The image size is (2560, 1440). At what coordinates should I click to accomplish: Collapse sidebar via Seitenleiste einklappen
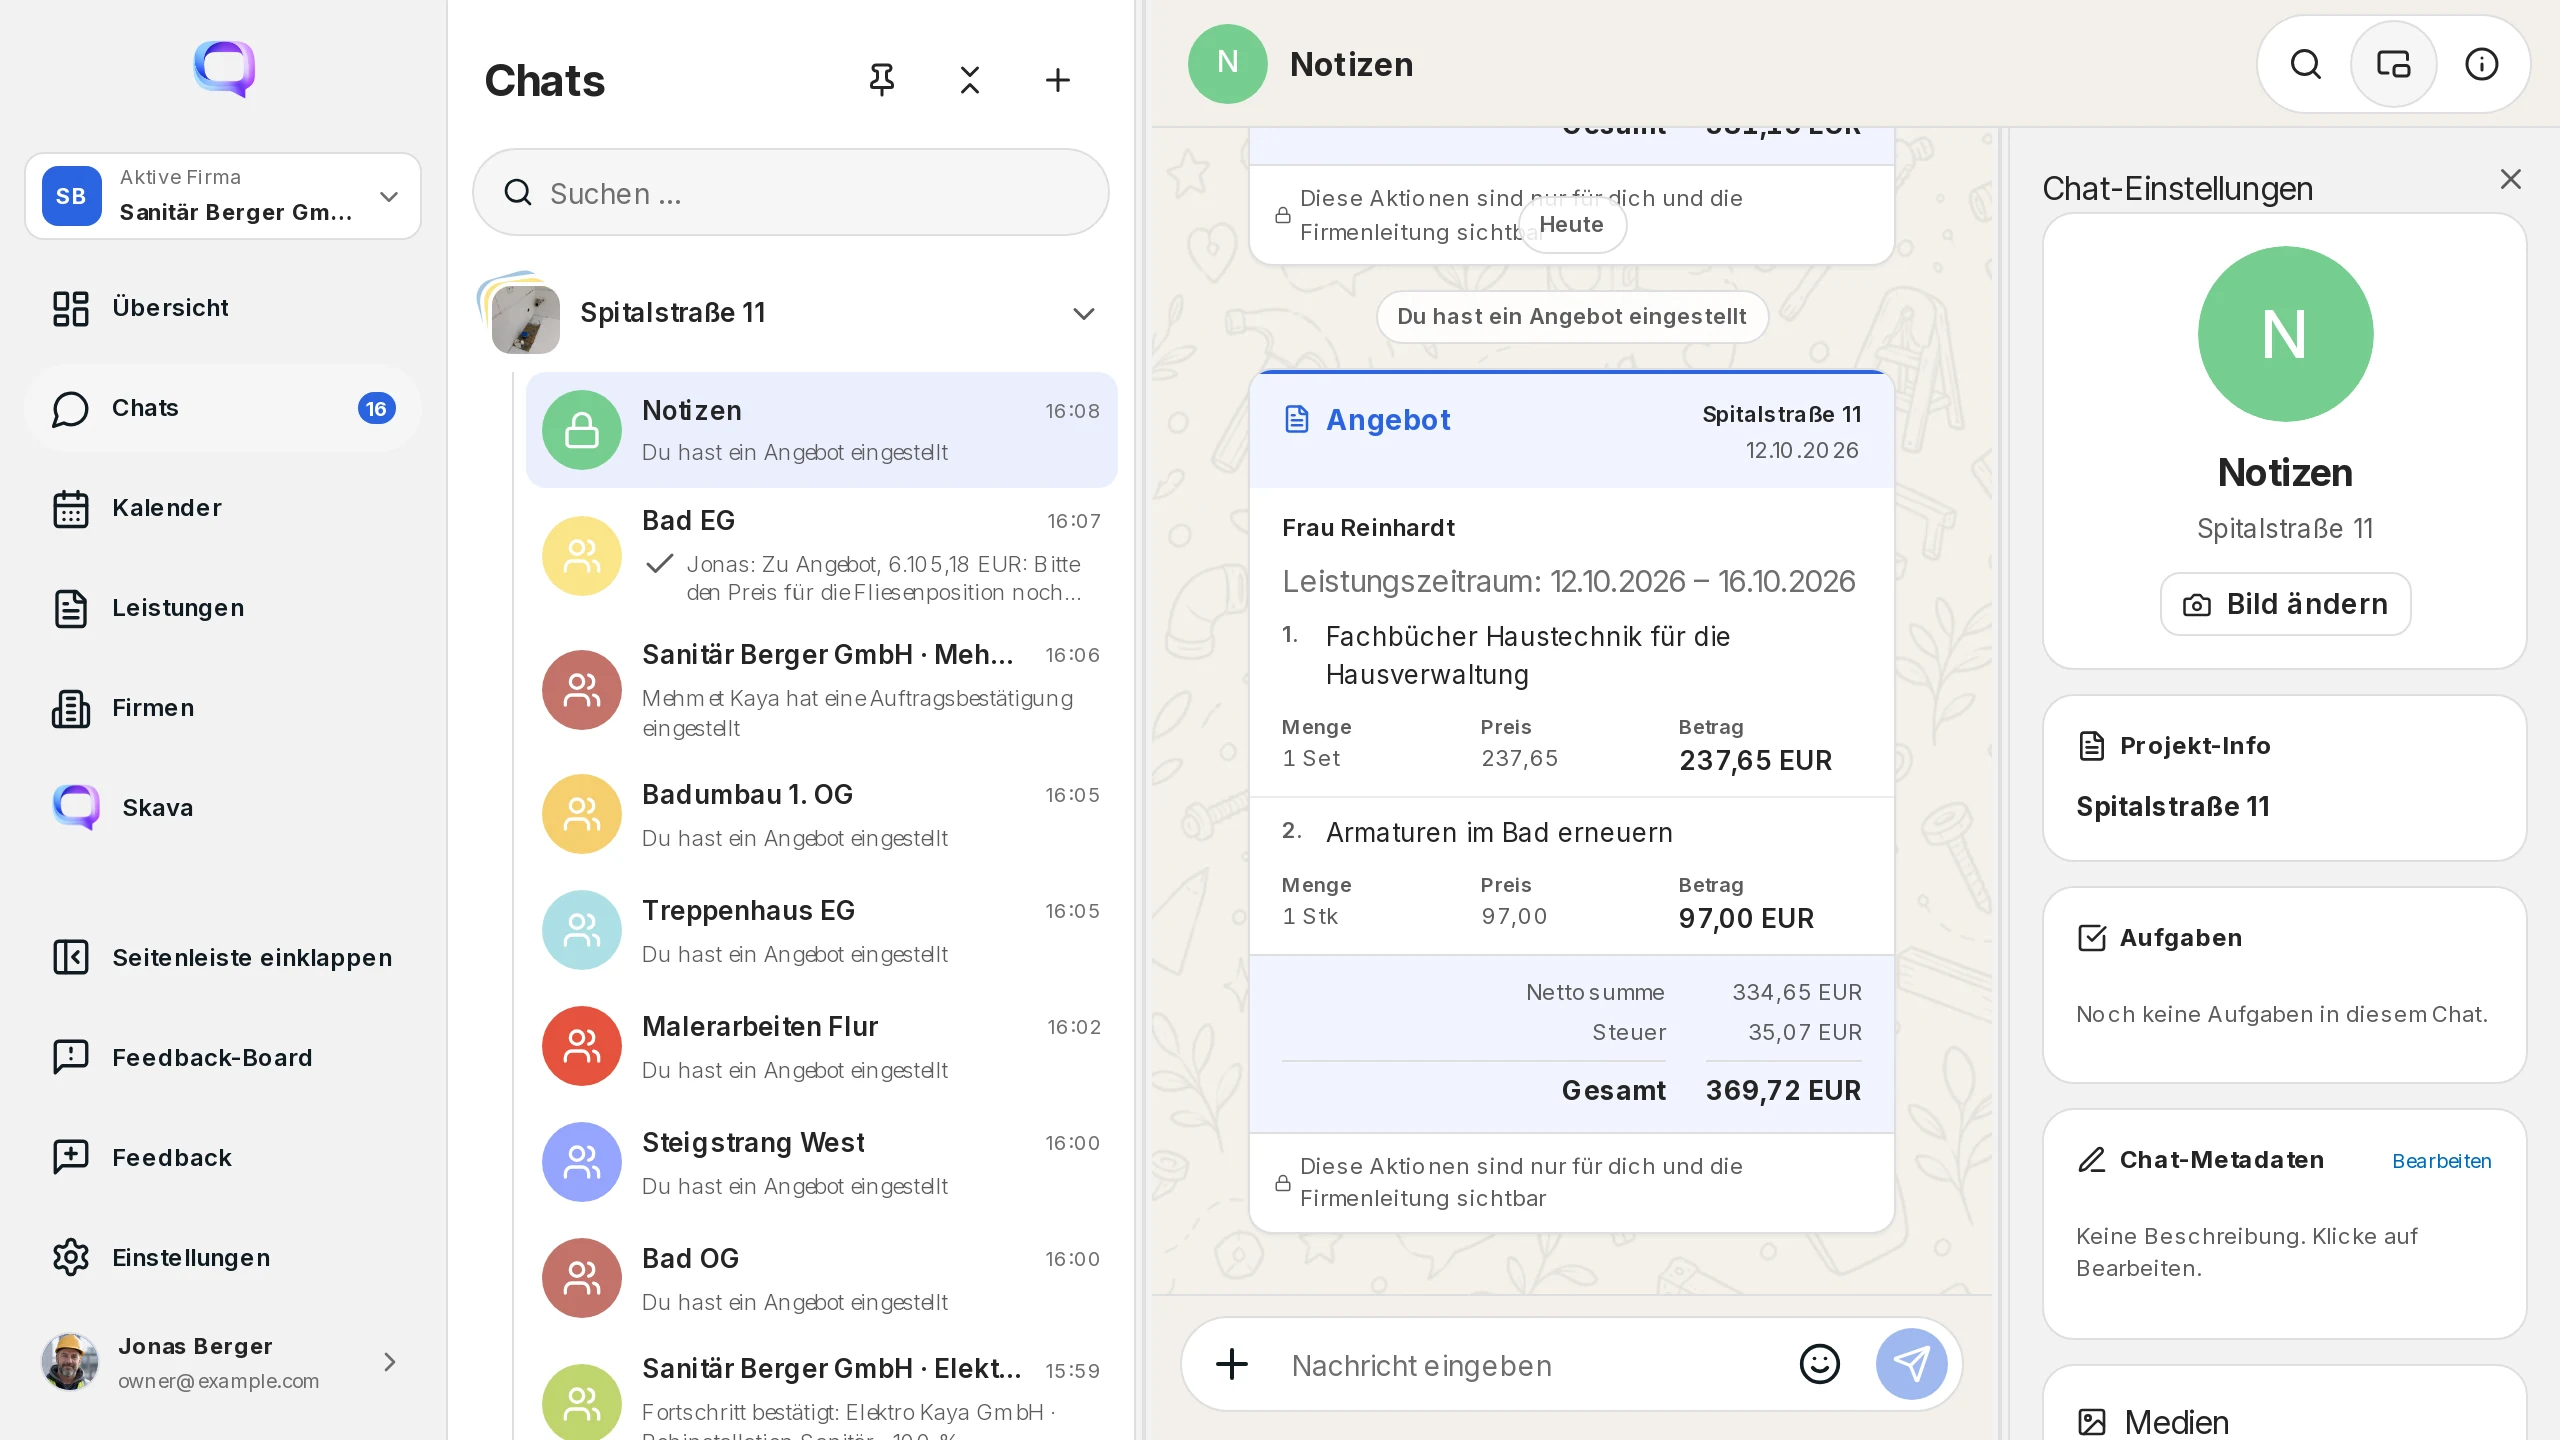pyautogui.click(x=222, y=958)
